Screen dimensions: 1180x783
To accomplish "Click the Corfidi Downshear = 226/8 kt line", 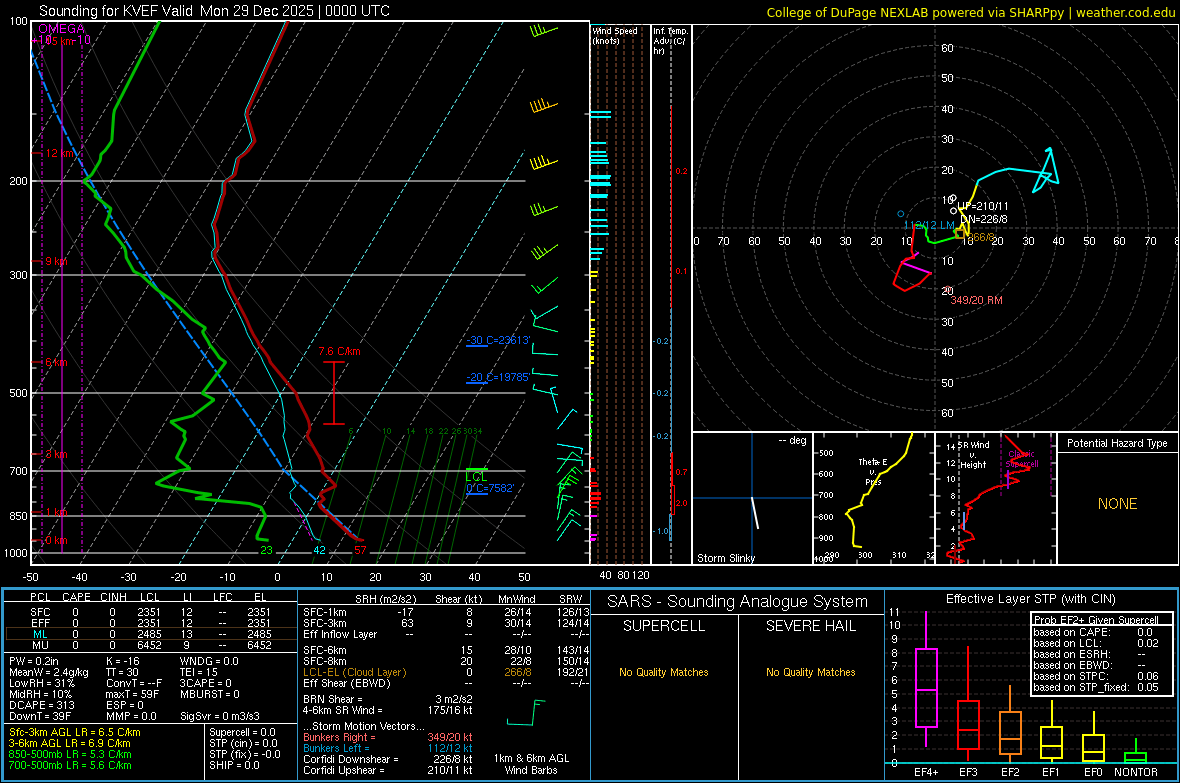I will [x=388, y=759].
